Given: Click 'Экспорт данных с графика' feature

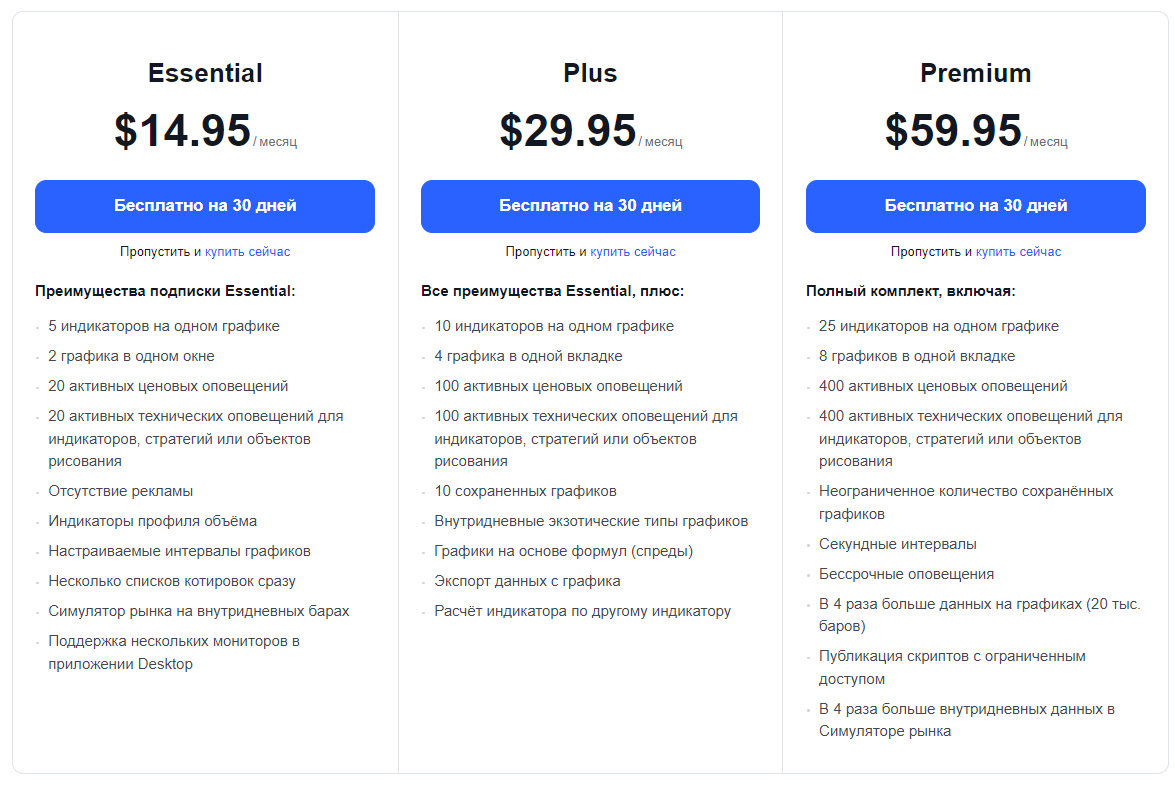Looking at the screenshot, I should 527,581.
